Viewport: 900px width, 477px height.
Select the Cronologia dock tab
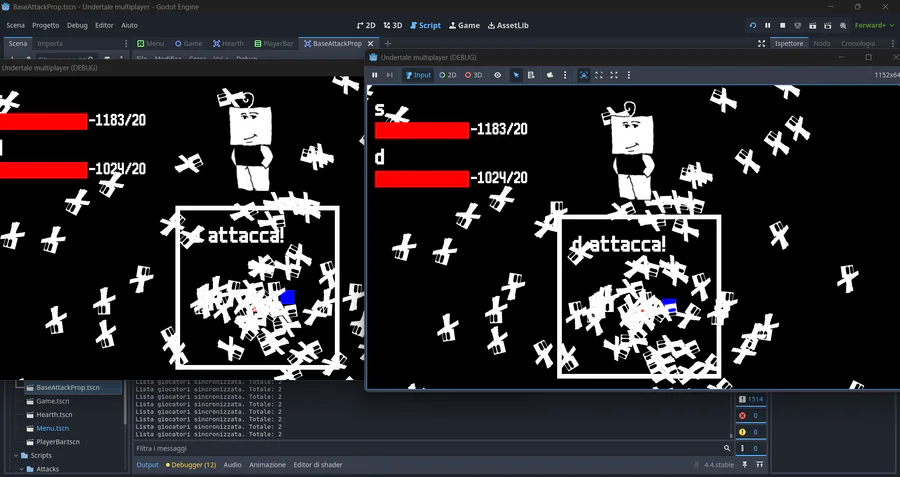(x=858, y=44)
